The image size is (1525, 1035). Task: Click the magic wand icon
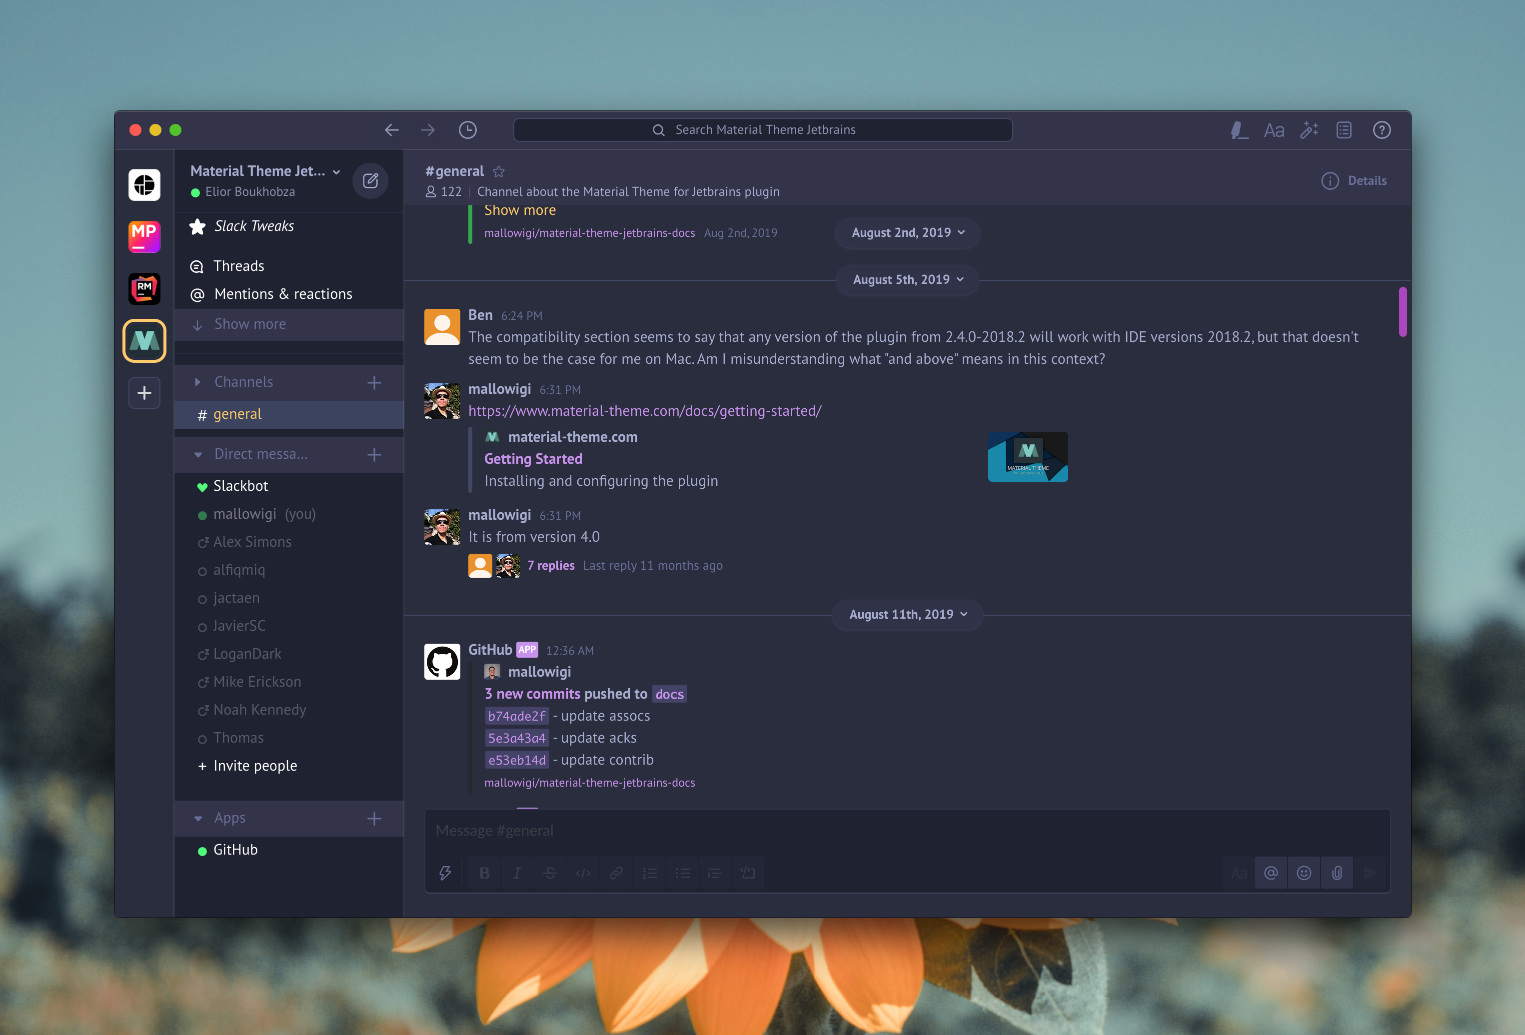click(x=1309, y=130)
